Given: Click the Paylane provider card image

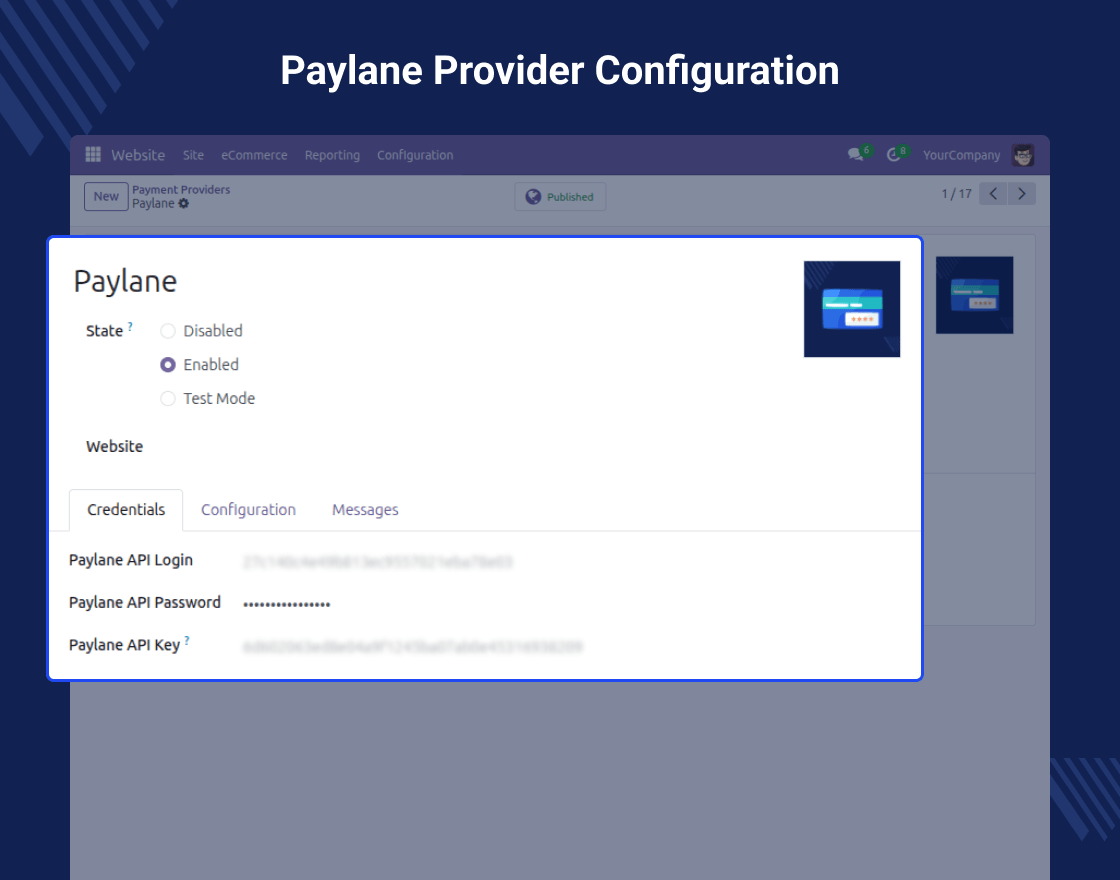Looking at the screenshot, I should coord(851,309).
